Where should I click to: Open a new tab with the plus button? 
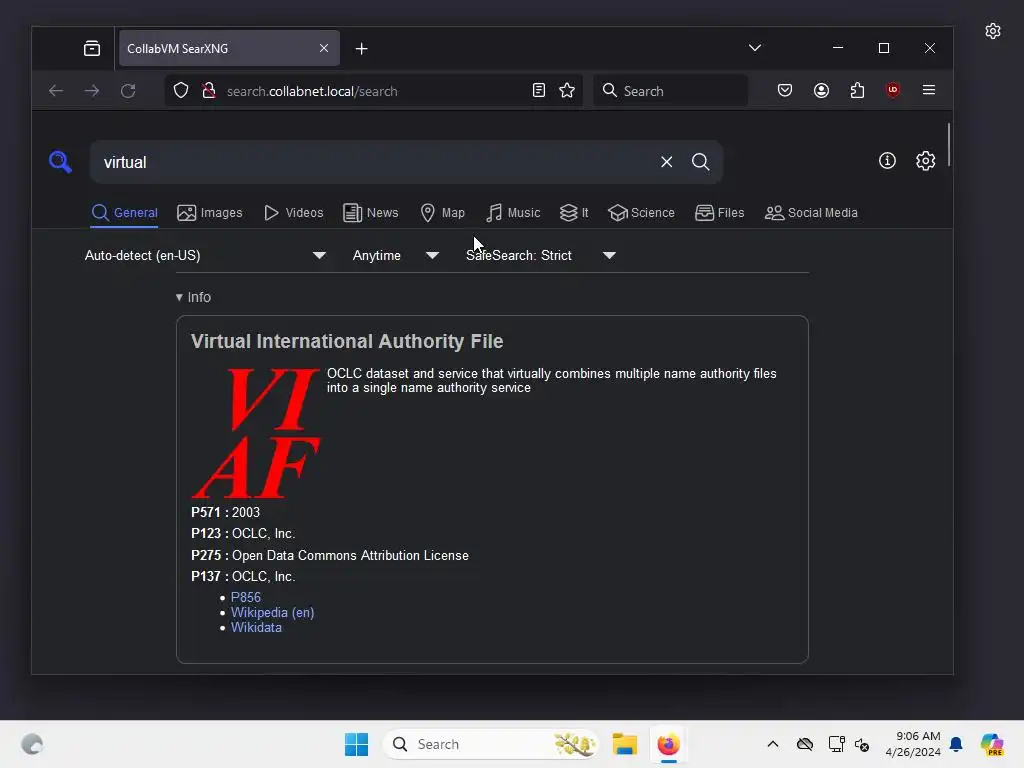click(361, 48)
